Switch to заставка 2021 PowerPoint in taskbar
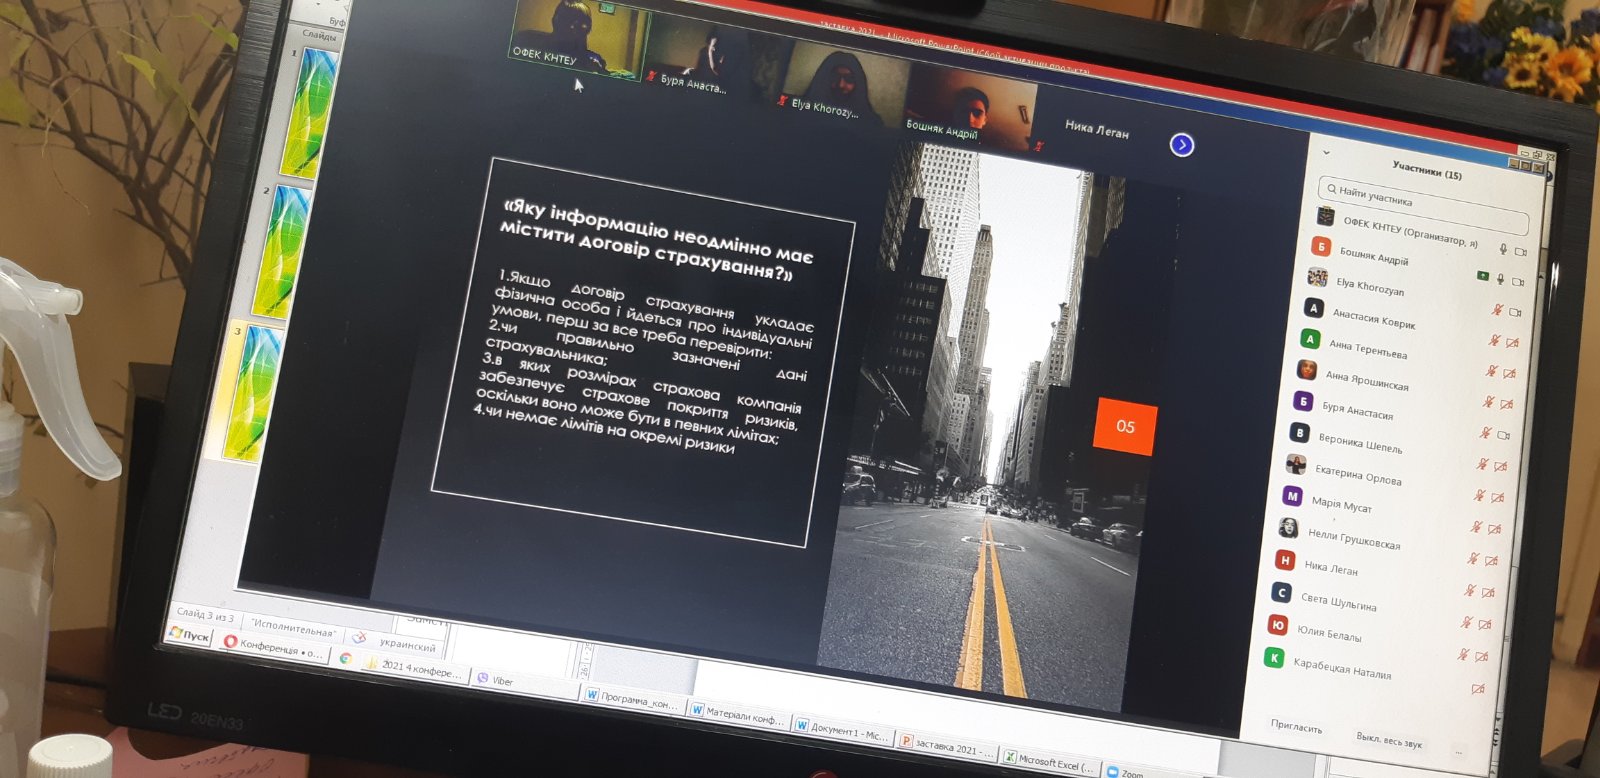The width and height of the screenshot is (1600, 778). (947, 746)
